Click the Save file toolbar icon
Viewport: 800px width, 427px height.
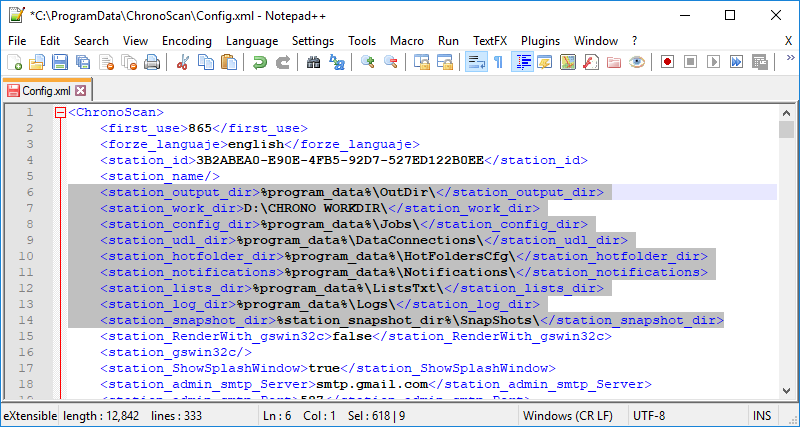(x=59, y=62)
